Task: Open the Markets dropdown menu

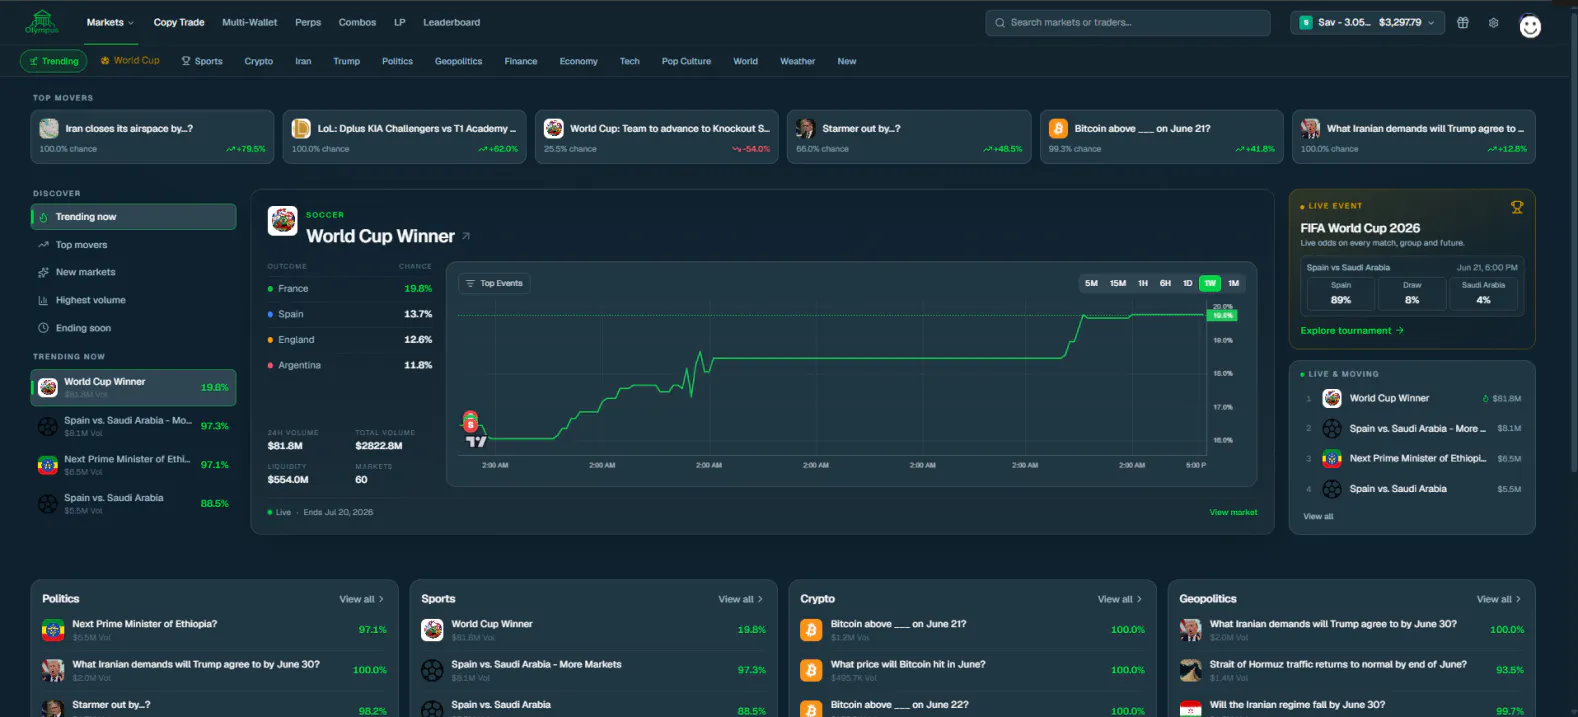Action: (110, 22)
